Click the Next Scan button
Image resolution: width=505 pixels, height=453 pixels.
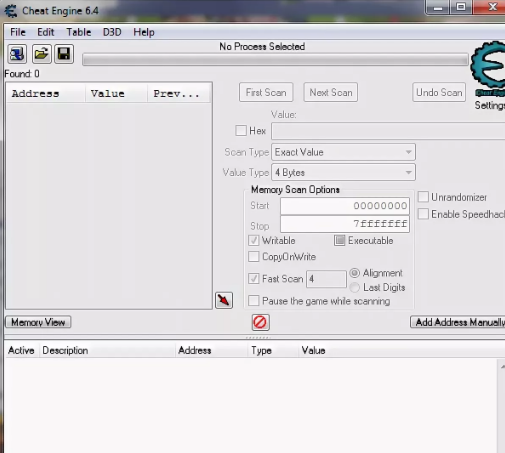click(x=331, y=92)
